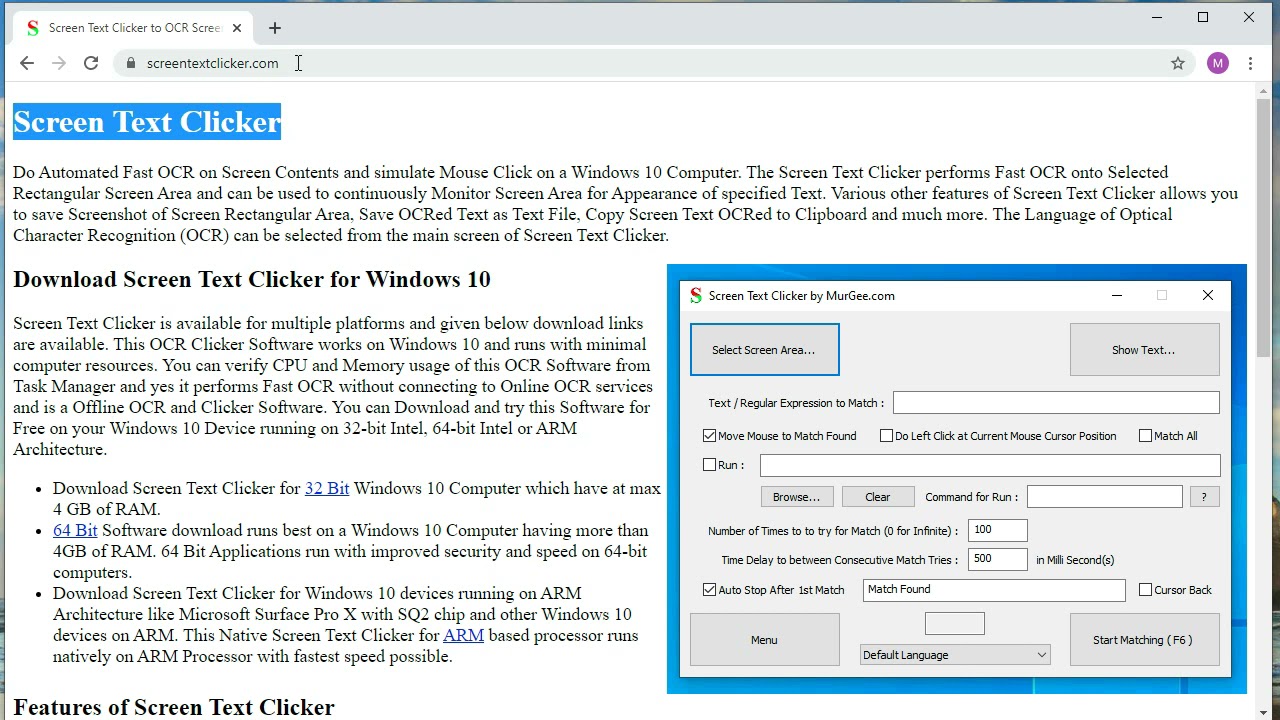1280x720 pixels.
Task: Follow the 32 Bit download link
Action: [x=327, y=488]
